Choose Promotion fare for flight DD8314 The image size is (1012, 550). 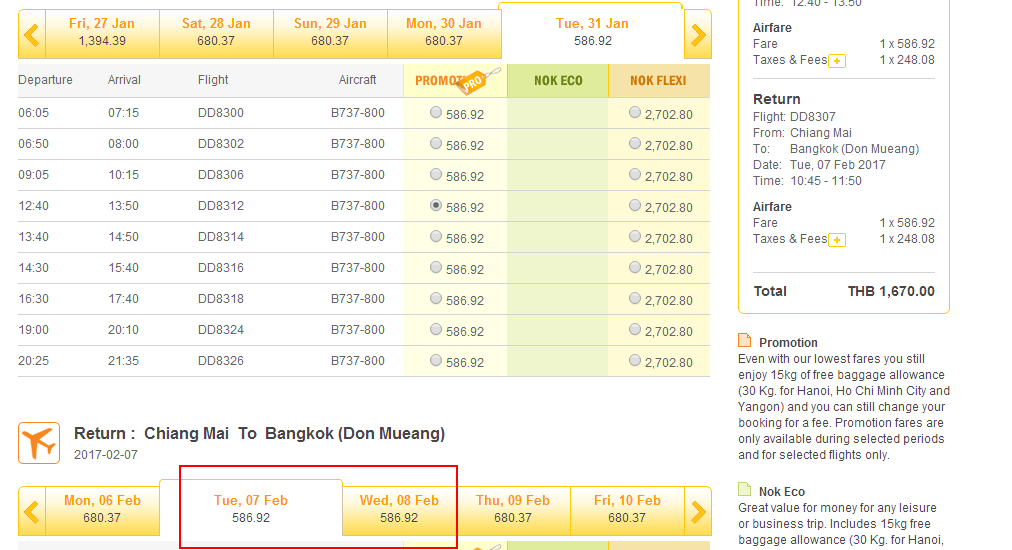(436, 236)
